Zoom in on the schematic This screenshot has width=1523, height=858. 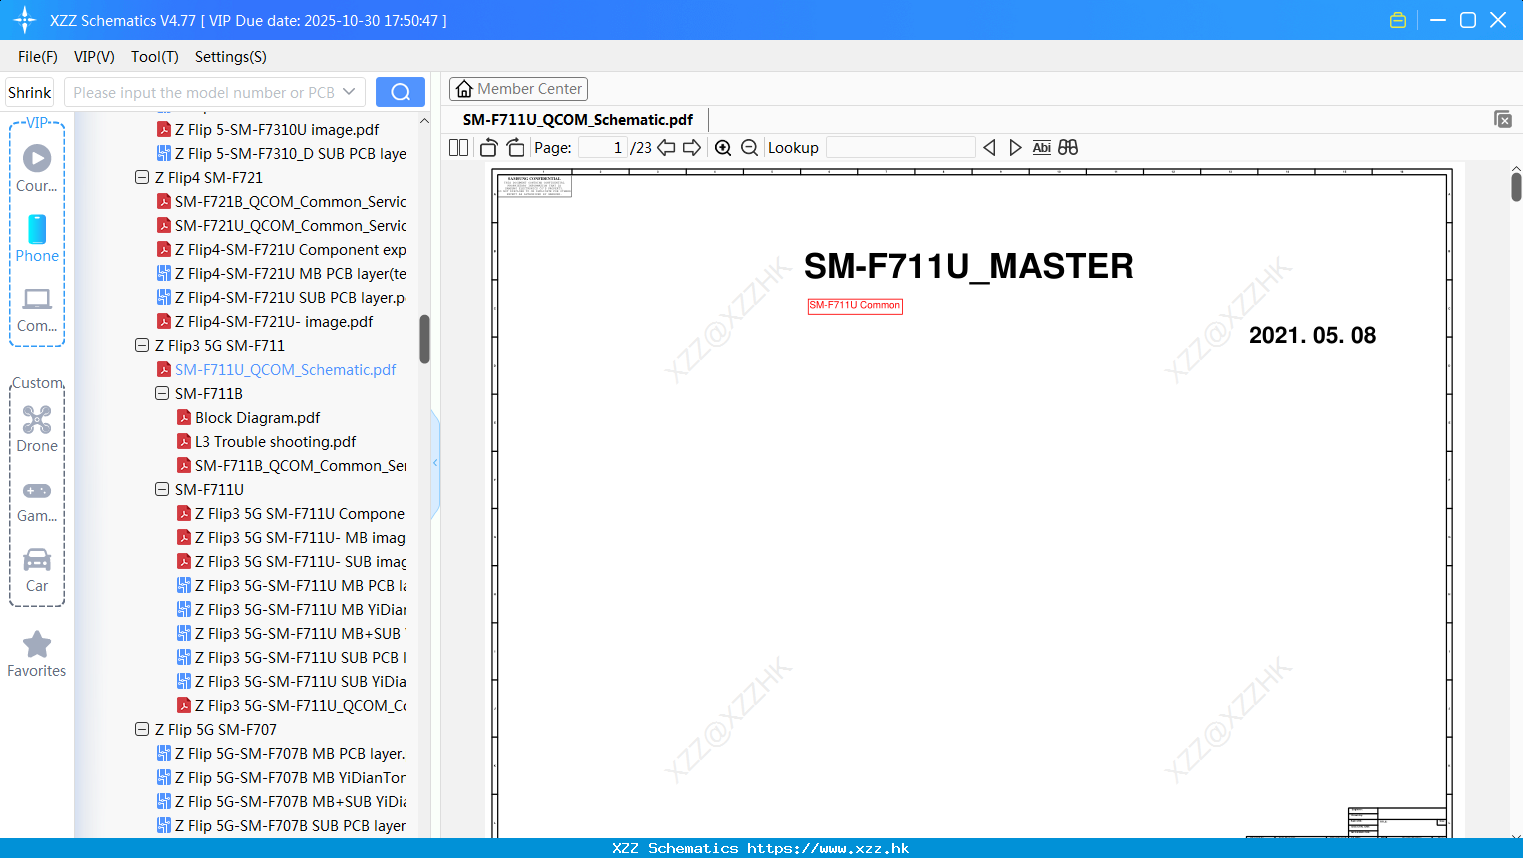723,148
